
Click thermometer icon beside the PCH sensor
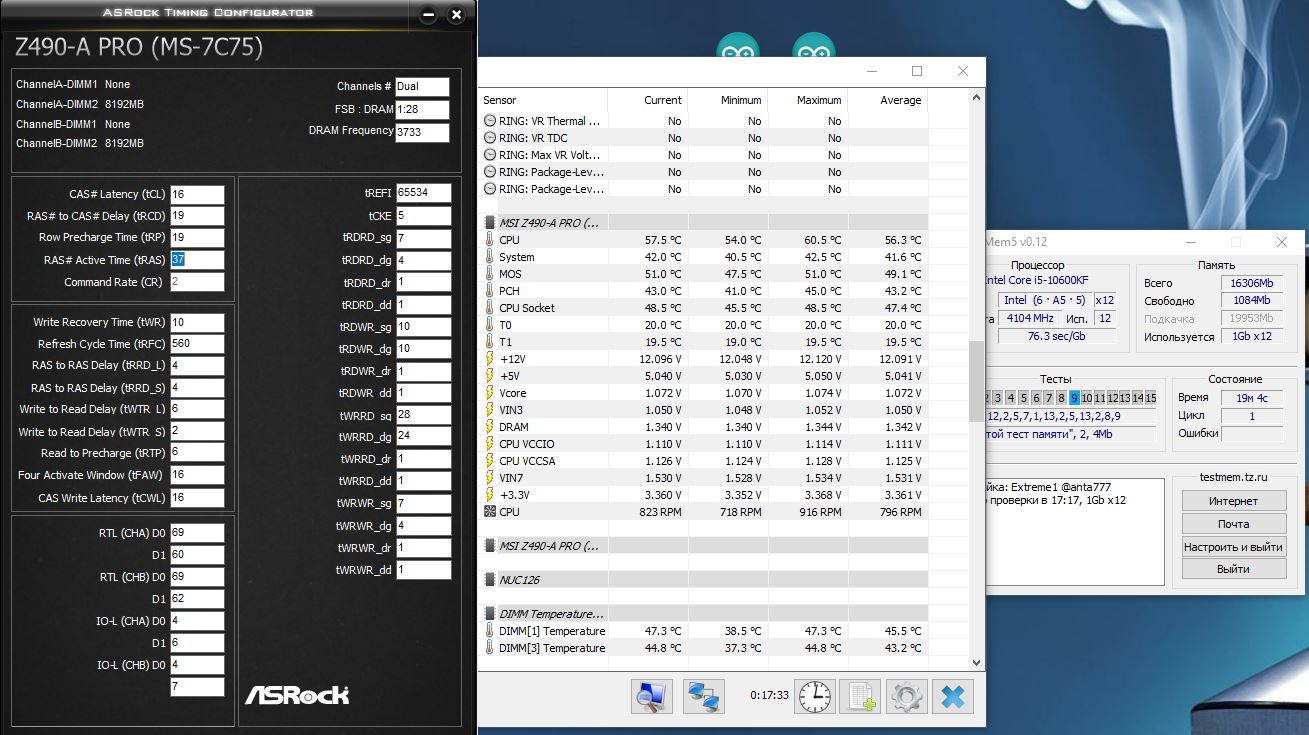pyautogui.click(x=490, y=291)
